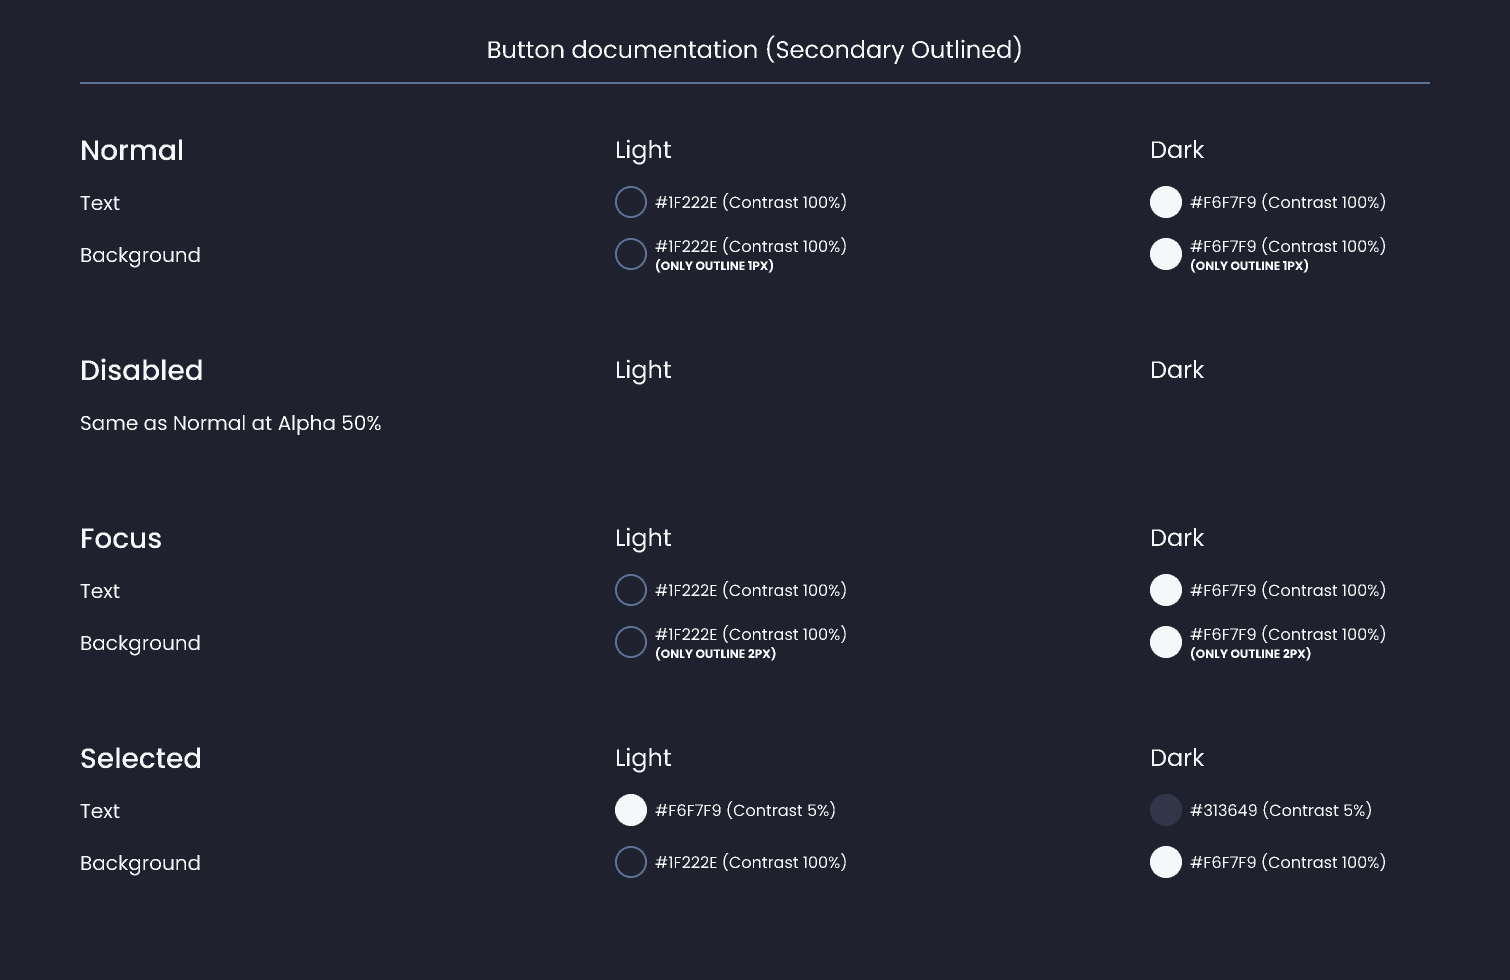Select the Normal Dark background swatch #F6F7F9
The width and height of the screenshot is (1510, 980).
click(x=1165, y=254)
